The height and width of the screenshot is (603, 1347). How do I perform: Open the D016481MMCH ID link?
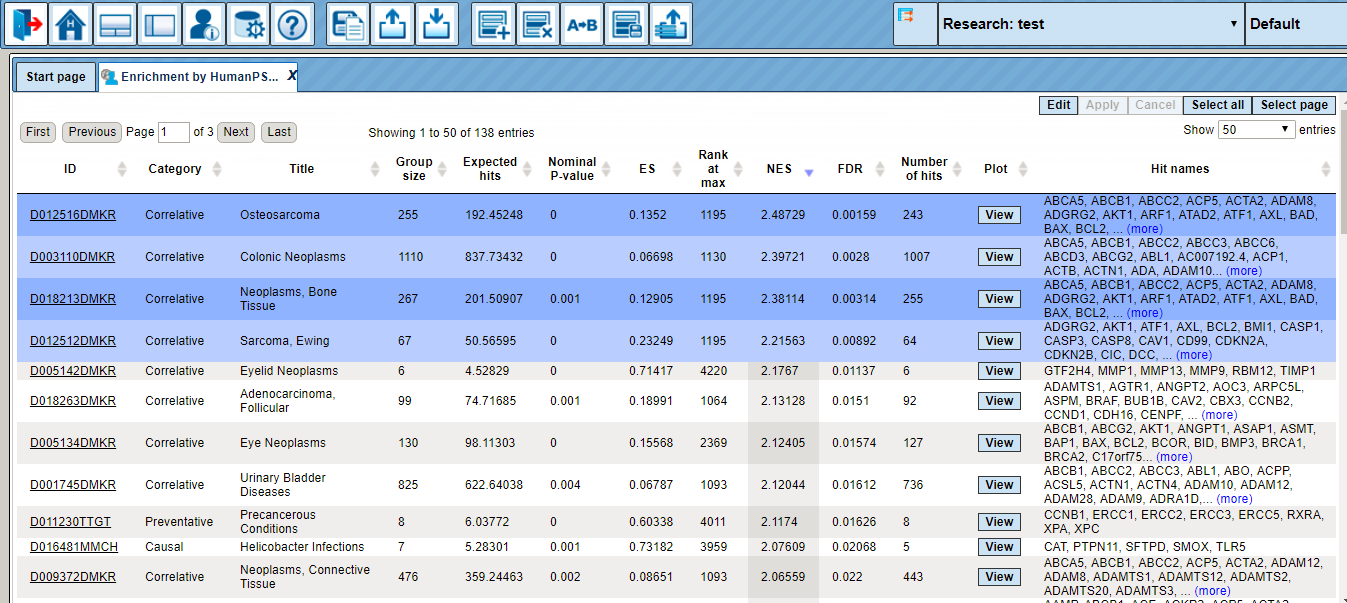[73, 547]
